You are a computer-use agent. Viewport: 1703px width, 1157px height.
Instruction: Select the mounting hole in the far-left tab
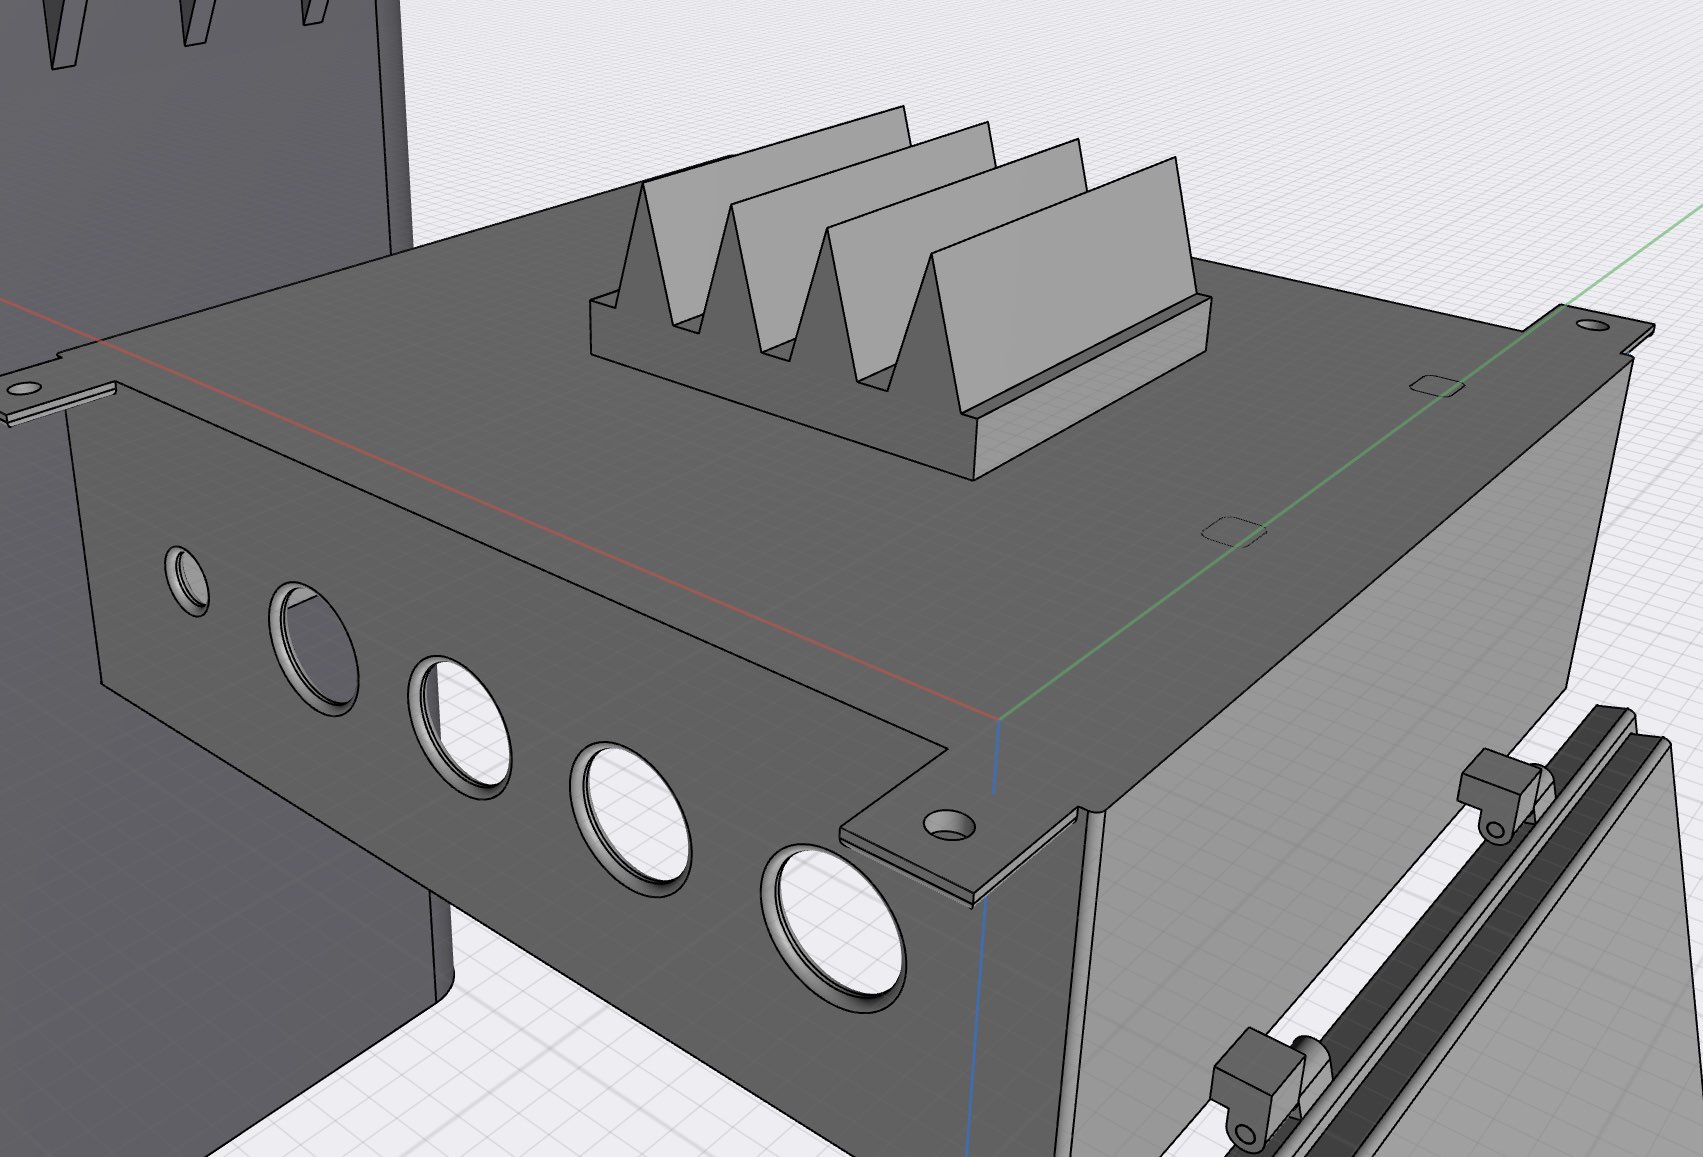(24, 388)
